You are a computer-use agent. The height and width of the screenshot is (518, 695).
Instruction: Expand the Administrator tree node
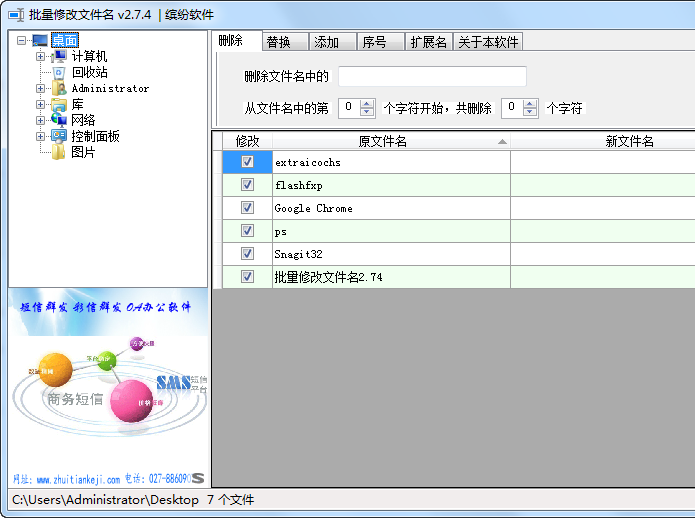click(x=40, y=88)
